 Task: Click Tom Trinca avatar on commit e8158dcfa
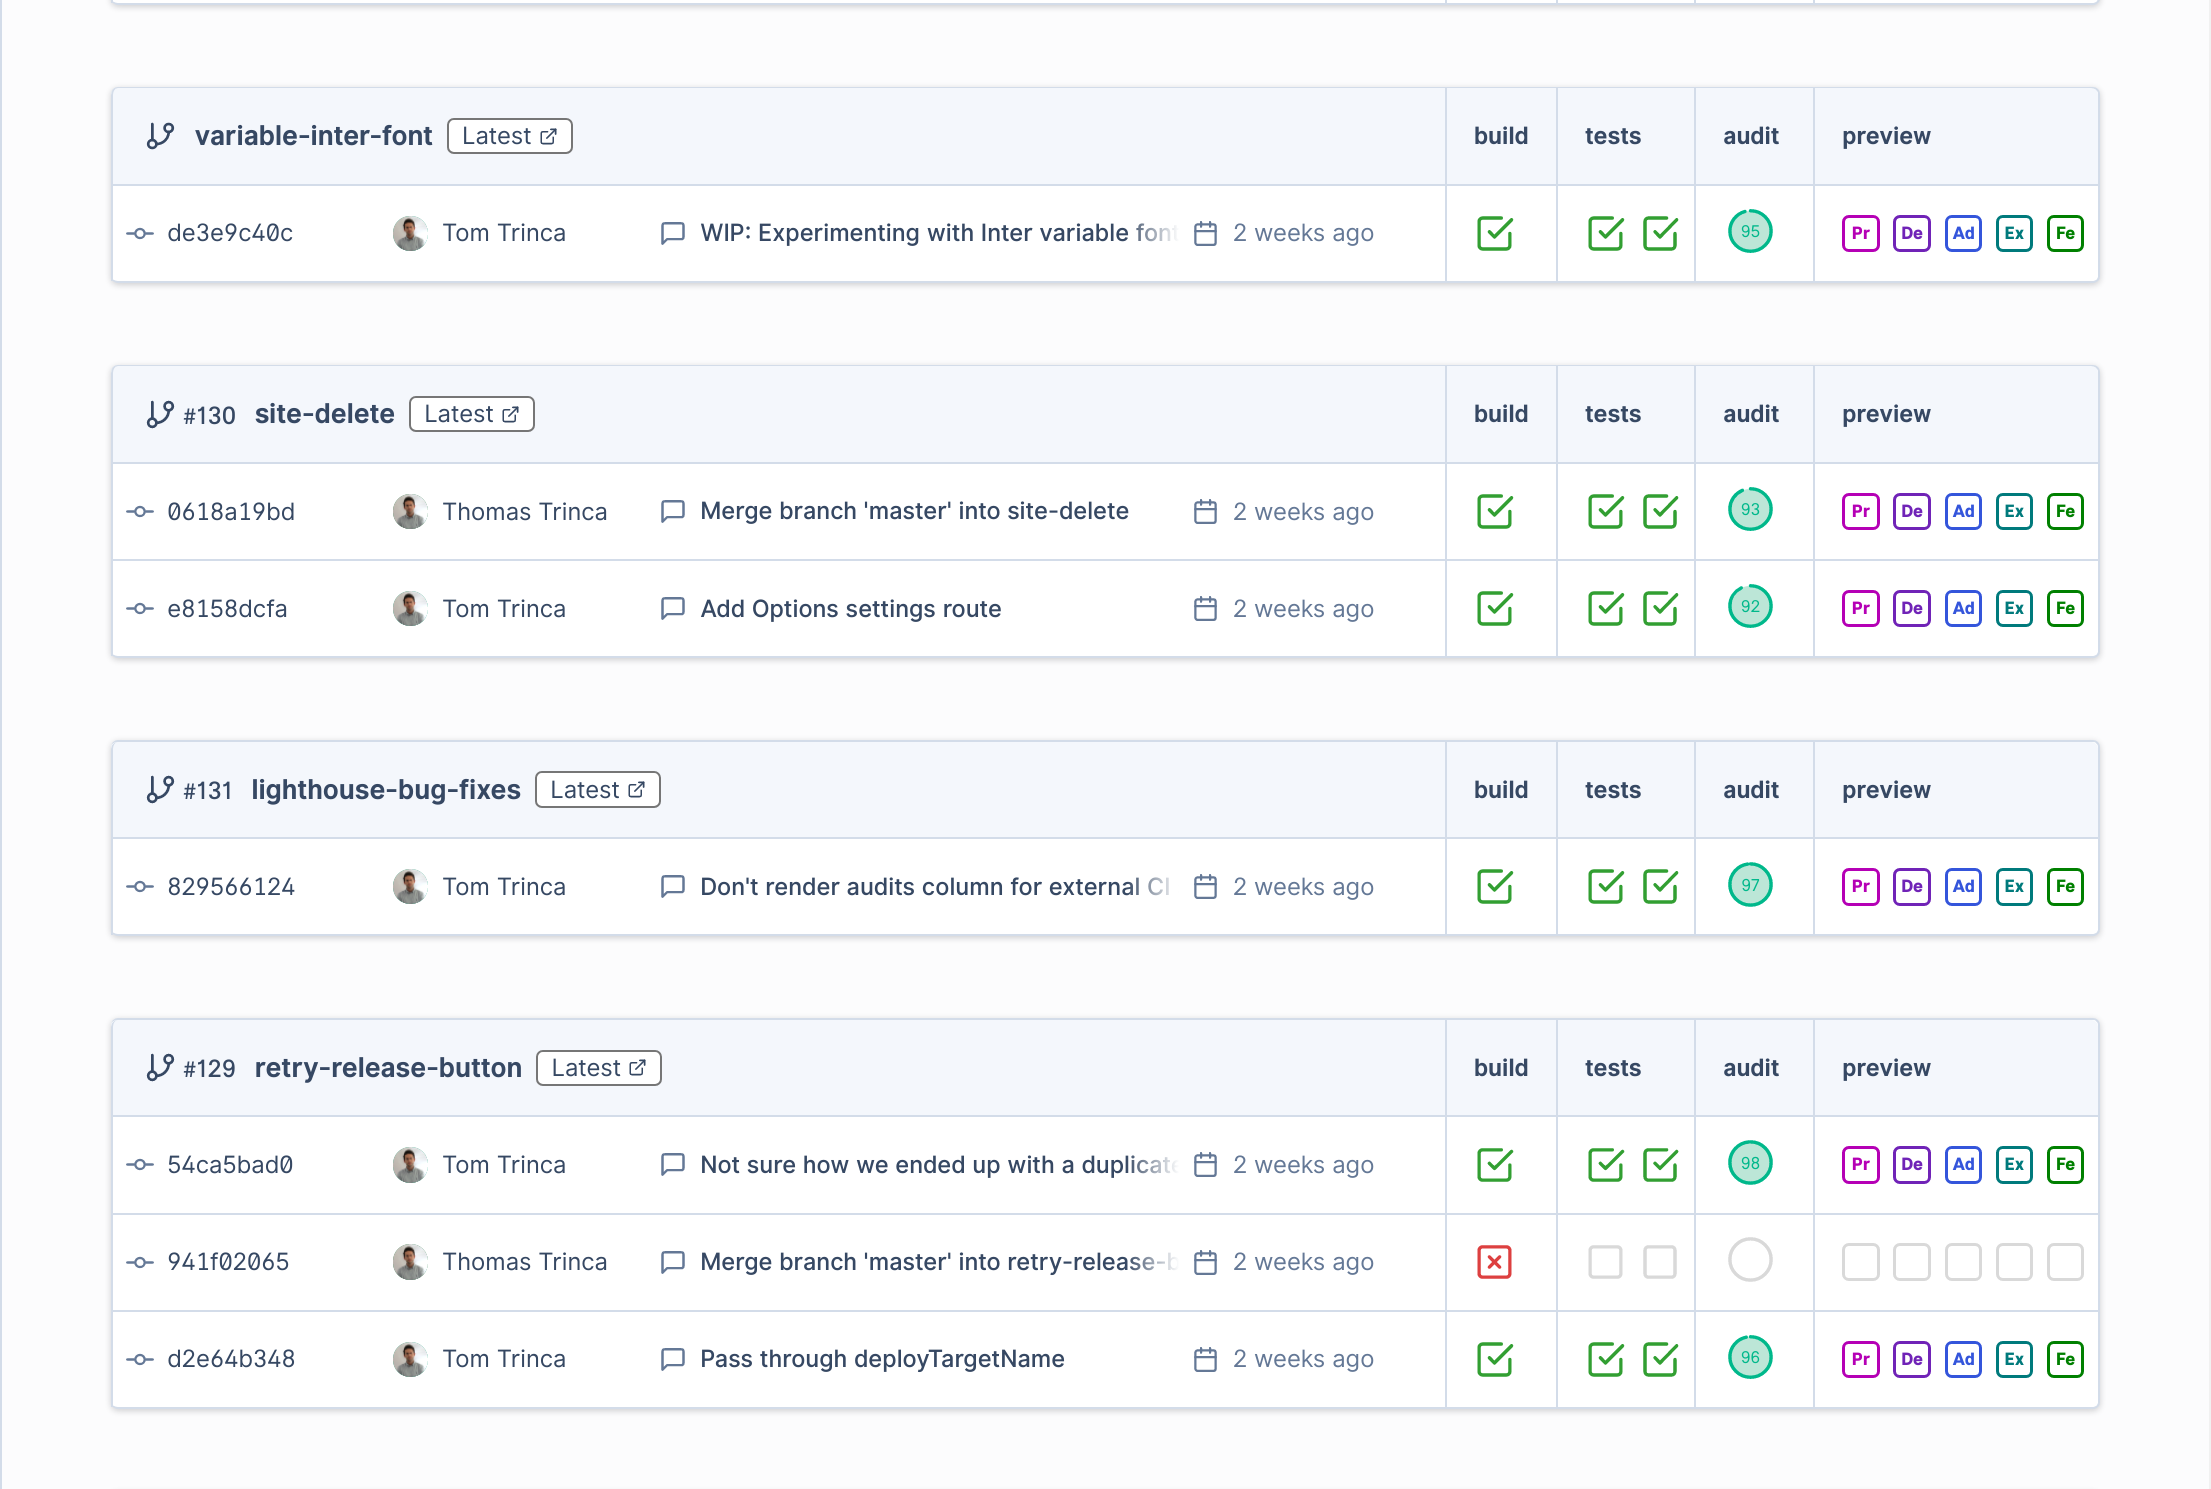pos(410,609)
